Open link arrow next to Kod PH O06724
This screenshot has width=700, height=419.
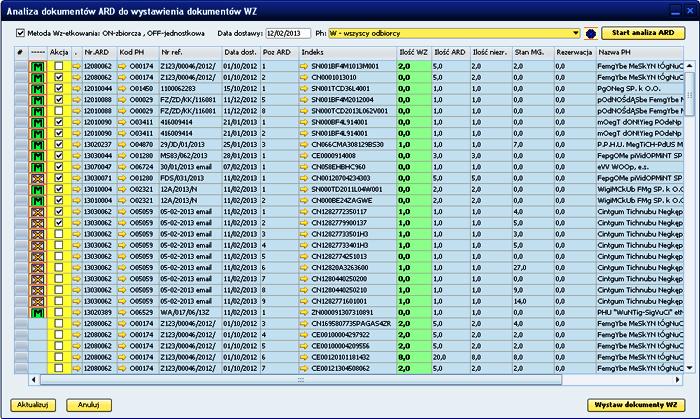coord(122,167)
